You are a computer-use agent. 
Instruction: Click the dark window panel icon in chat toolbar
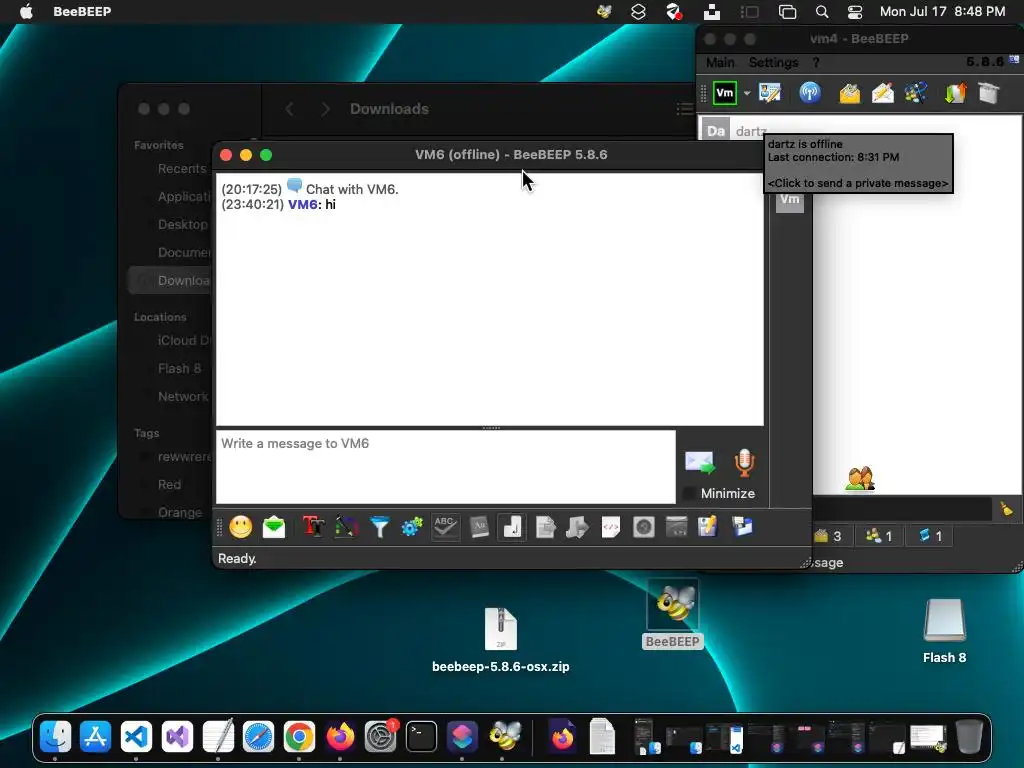point(677,527)
